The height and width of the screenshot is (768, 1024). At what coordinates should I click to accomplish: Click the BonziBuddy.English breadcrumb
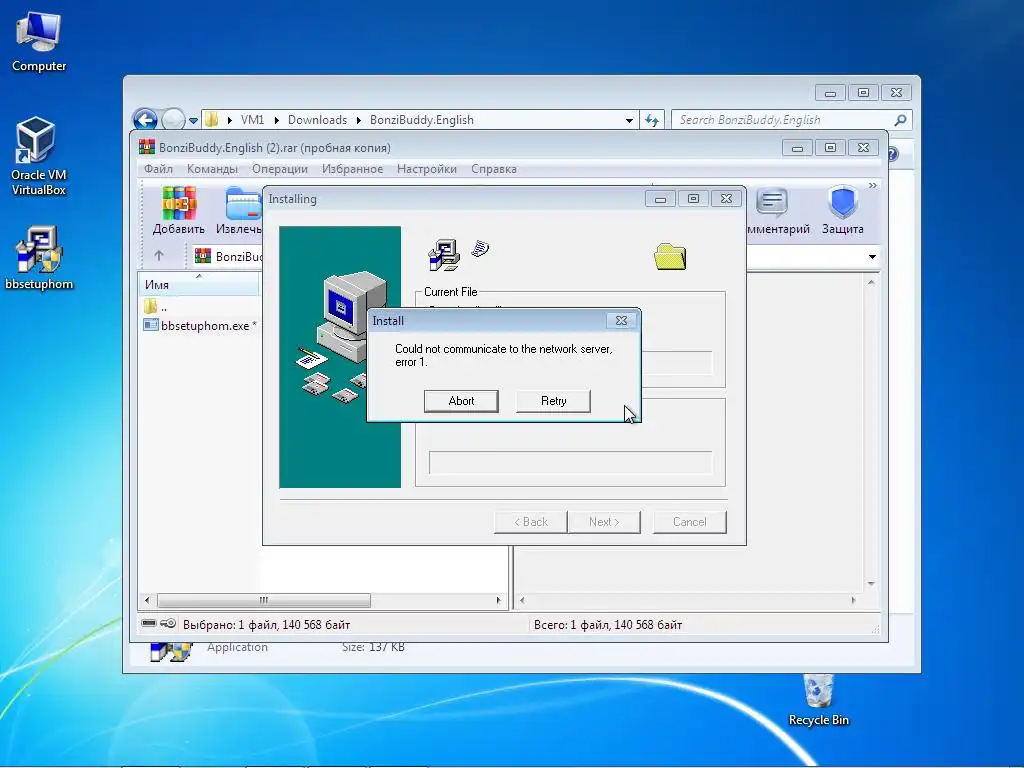coord(422,120)
